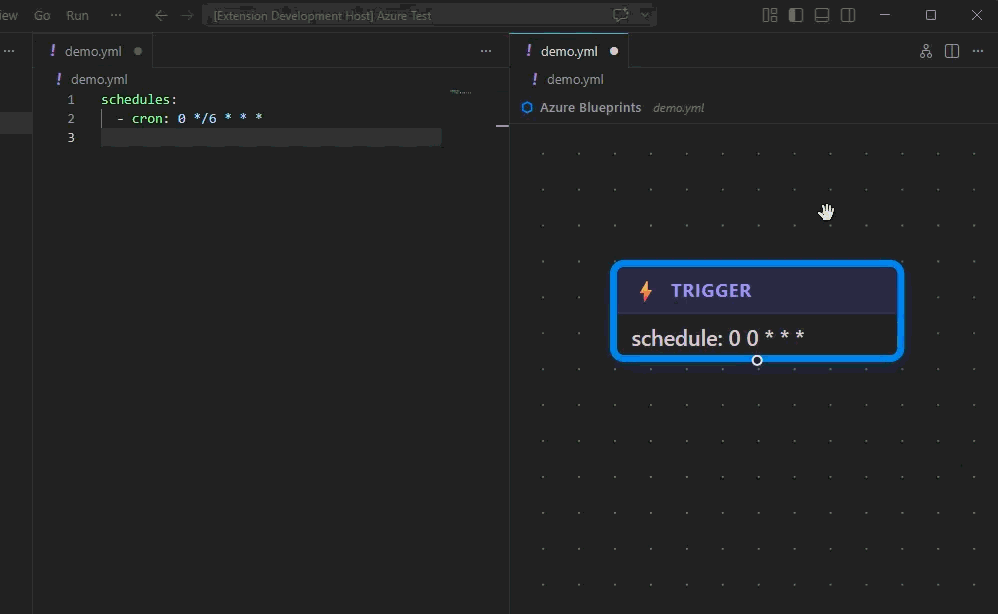This screenshot has height=614, width=998.
Task: Click line number 3 in gutter
Action: pos(71,137)
